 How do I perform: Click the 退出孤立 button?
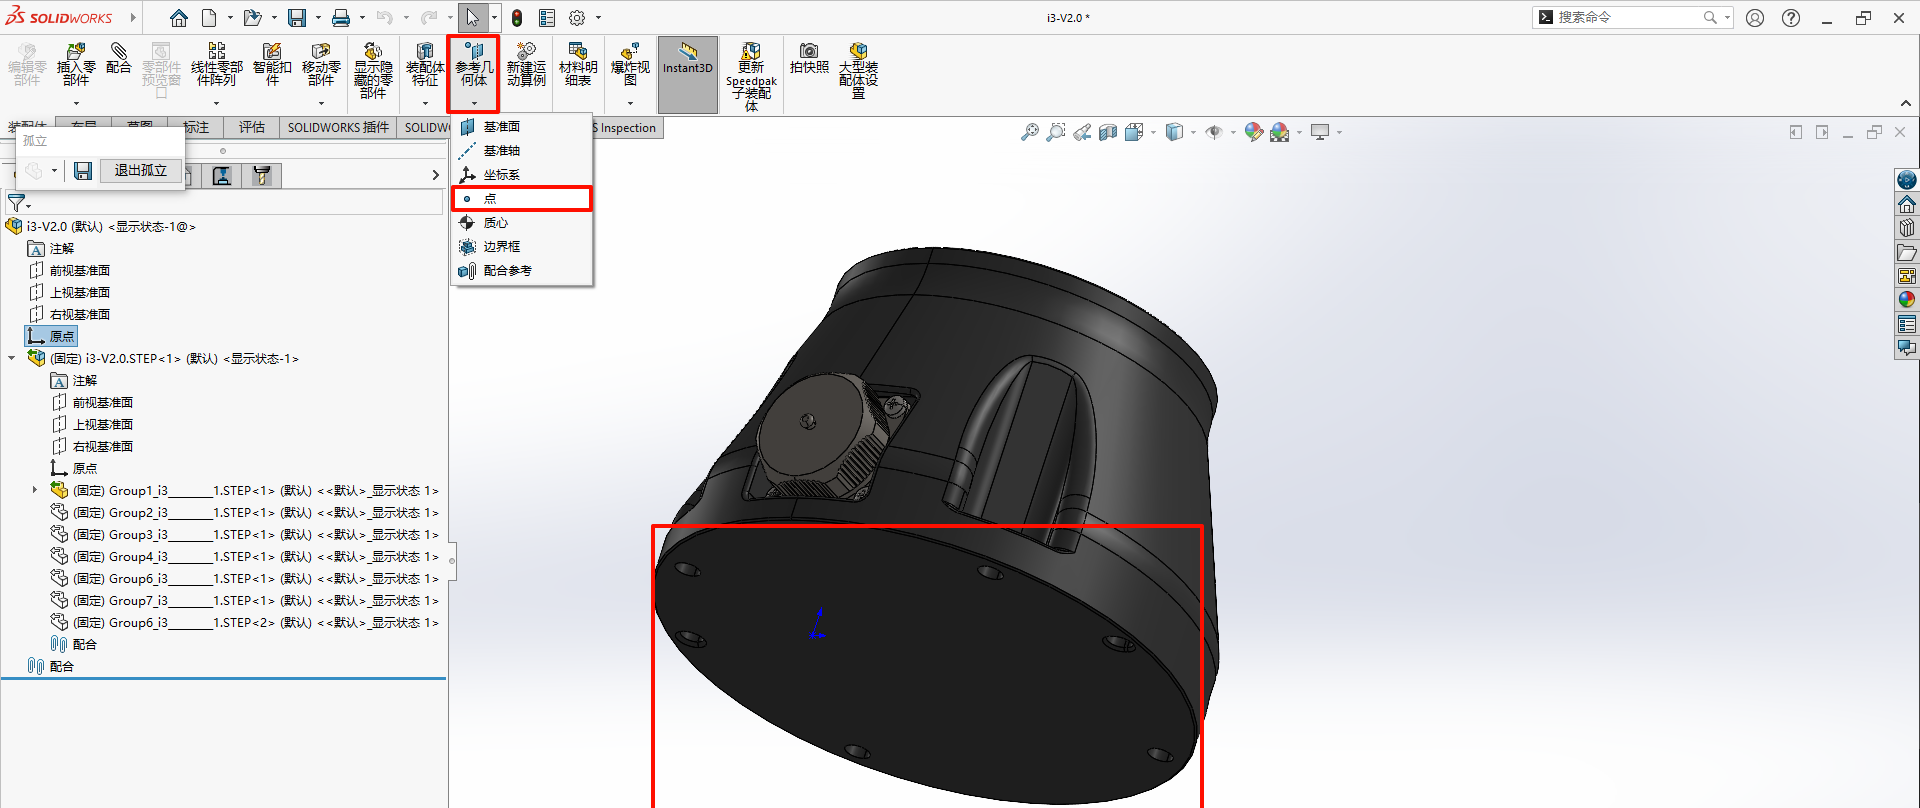141,171
